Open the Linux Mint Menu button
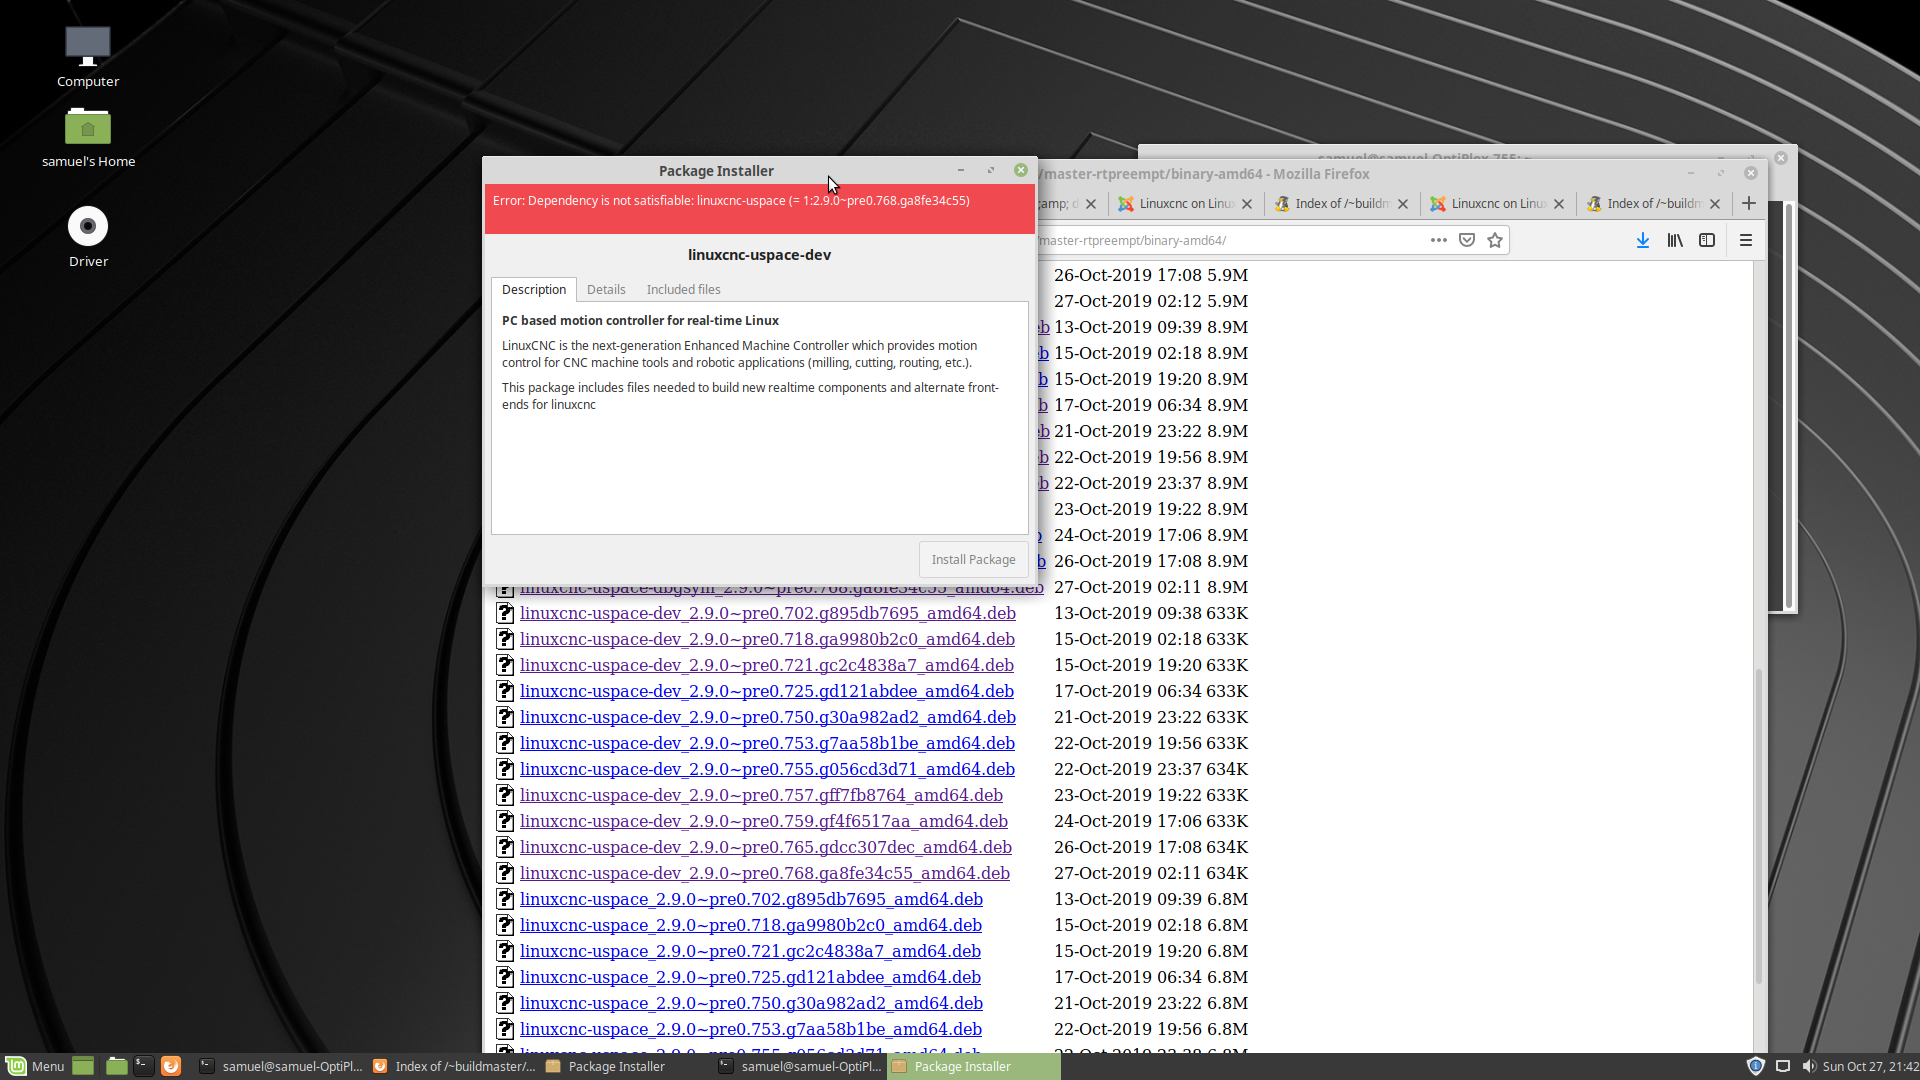This screenshot has width=1920, height=1080. click(x=36, y=1066)
